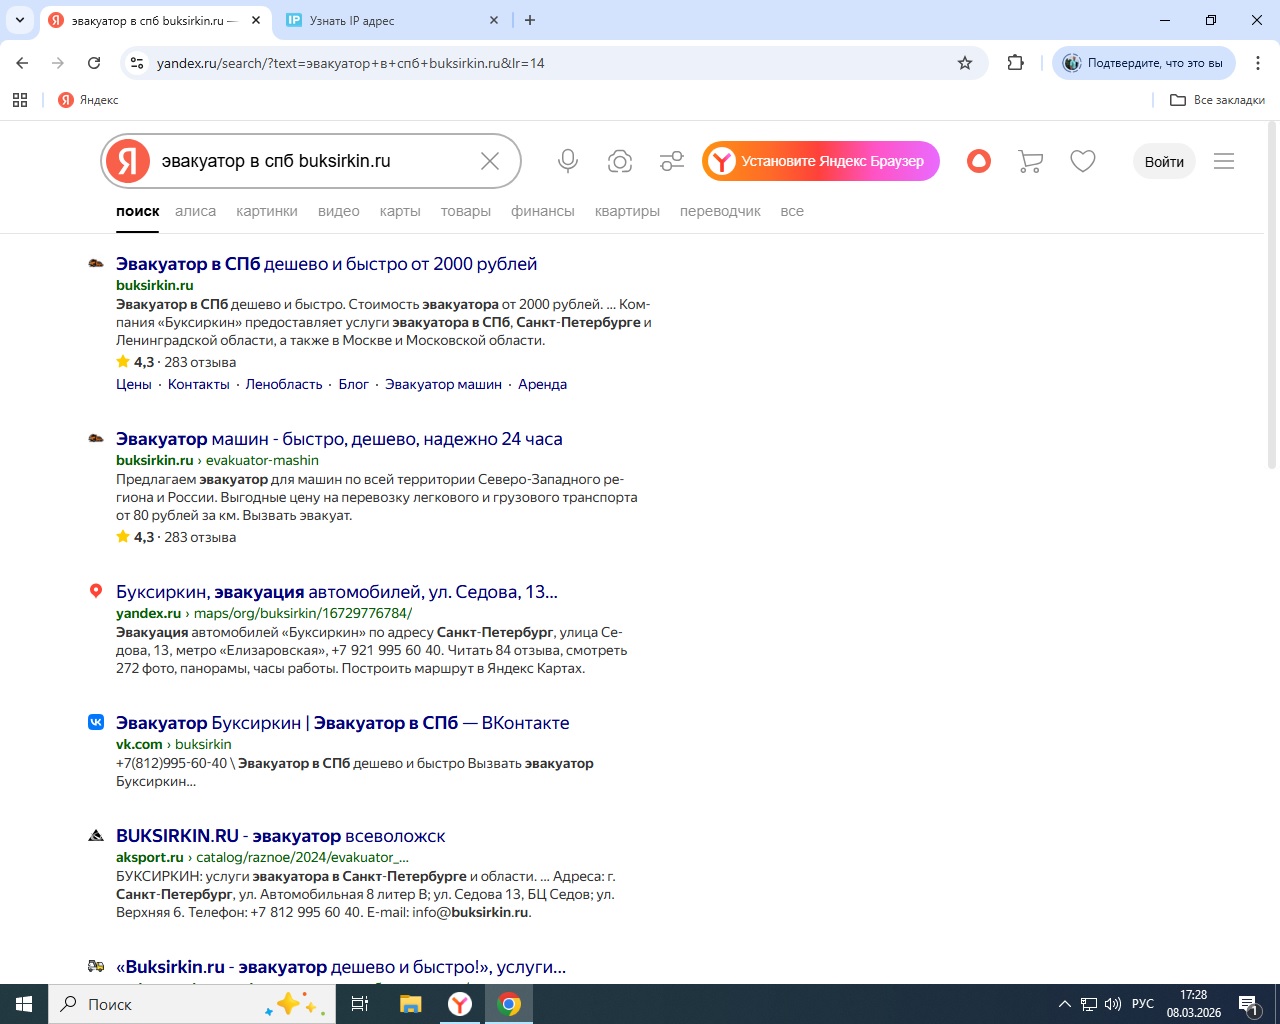
Task: Clear the search query with X icon
Action: pyautogui.click(x=490, y=161)
